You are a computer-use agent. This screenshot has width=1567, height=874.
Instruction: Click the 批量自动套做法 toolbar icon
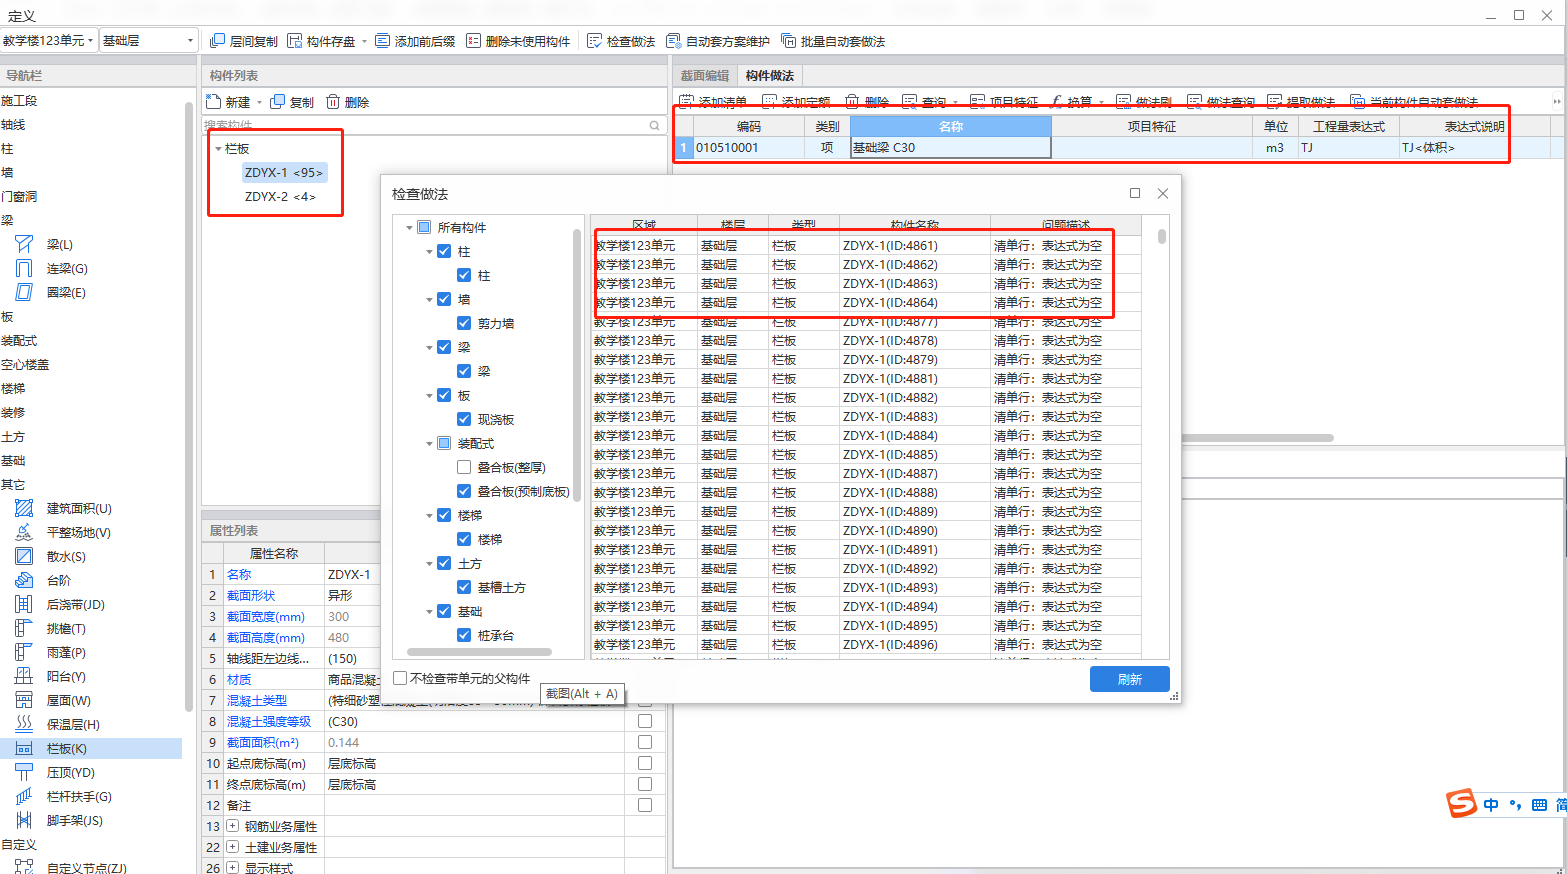pos(789,41)
